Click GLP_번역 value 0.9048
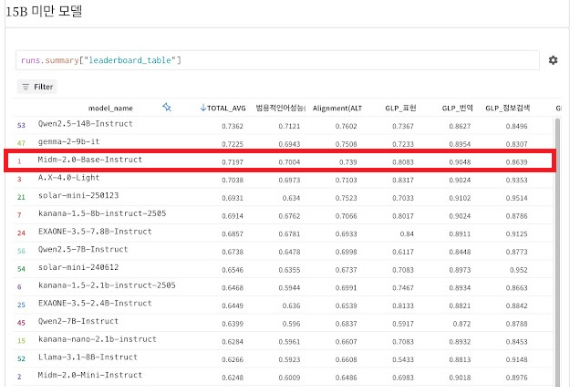 (460, 162)
